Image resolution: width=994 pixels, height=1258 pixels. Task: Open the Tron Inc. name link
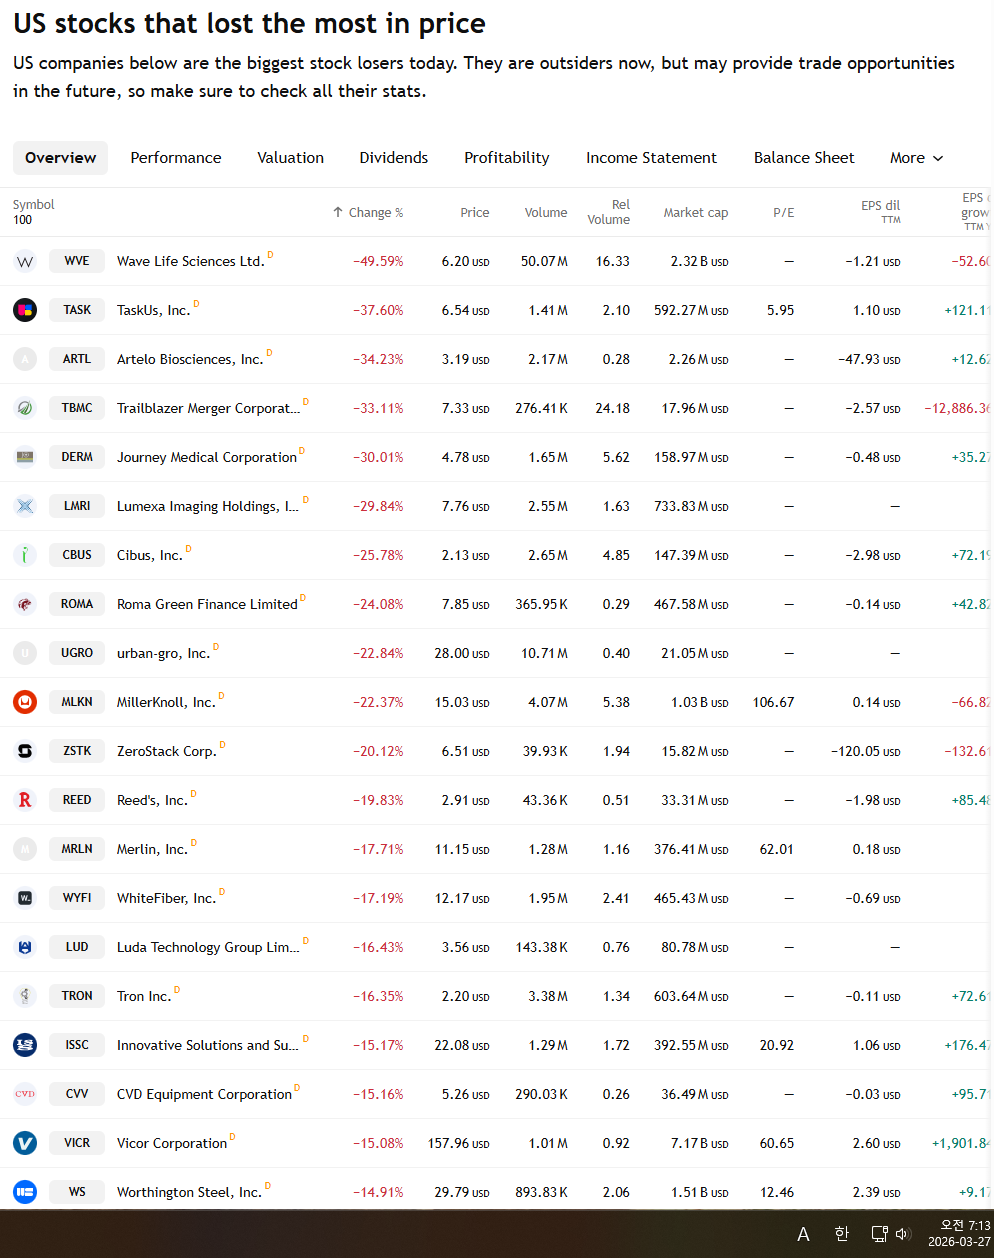[x=144, y=996]
